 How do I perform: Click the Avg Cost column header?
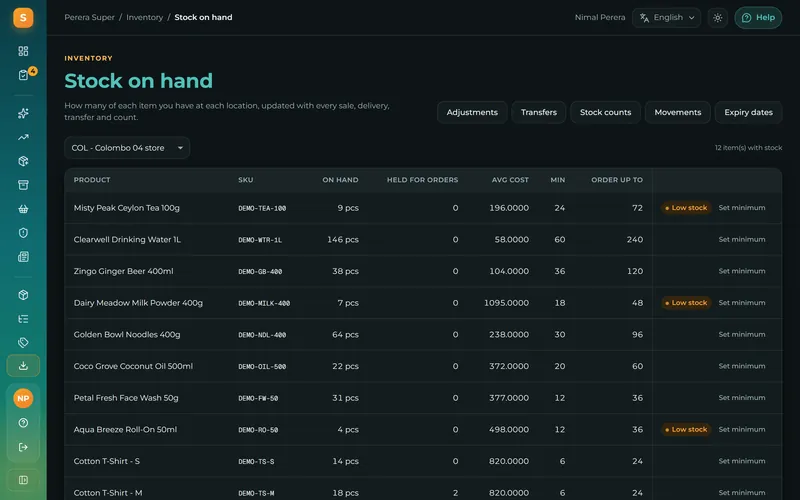510,180
